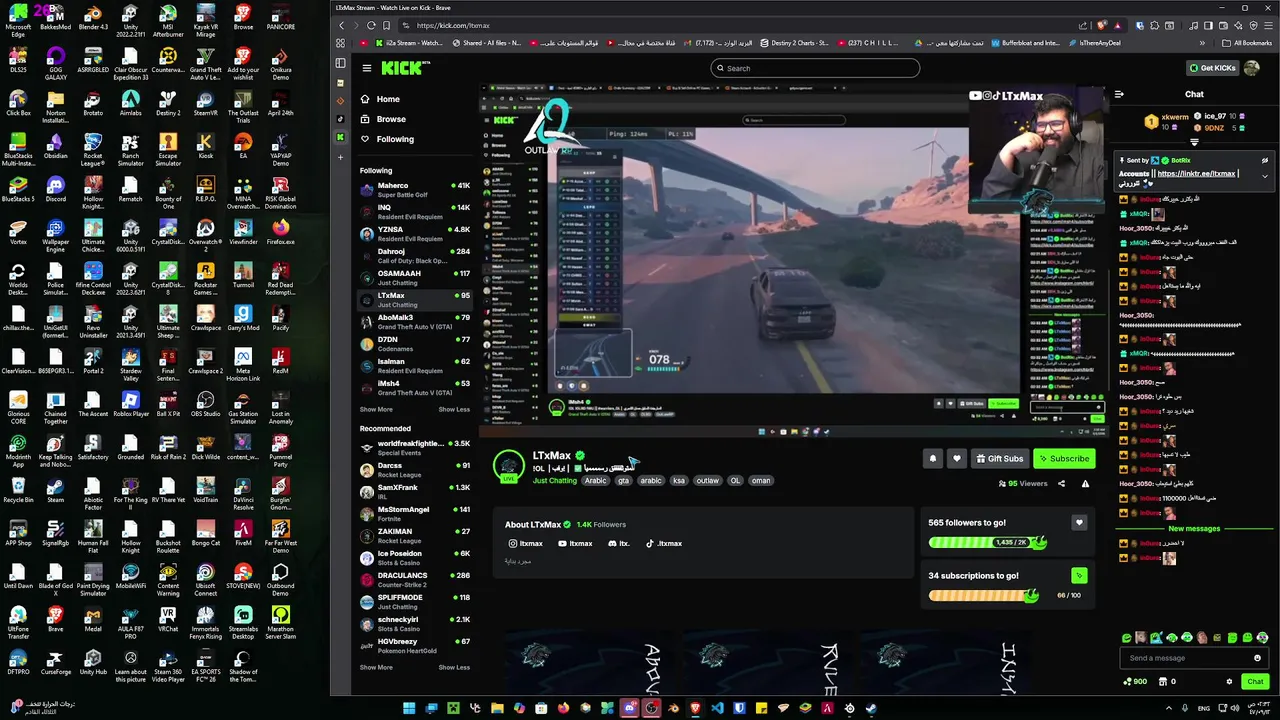Click the 900 KICKs balance in chat footer
This screenshot has width=1280, height=720.
coord(1135,682)
